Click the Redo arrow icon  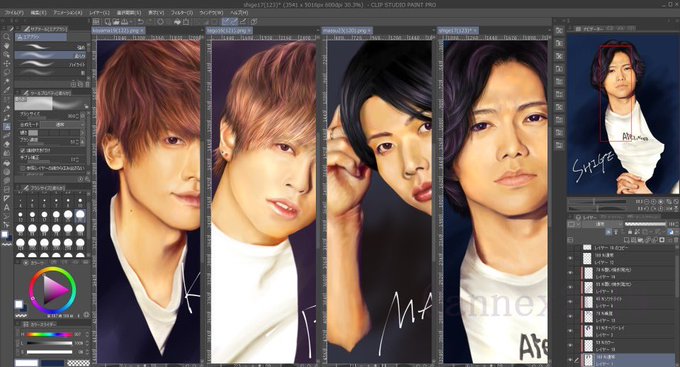coord(150,21)
